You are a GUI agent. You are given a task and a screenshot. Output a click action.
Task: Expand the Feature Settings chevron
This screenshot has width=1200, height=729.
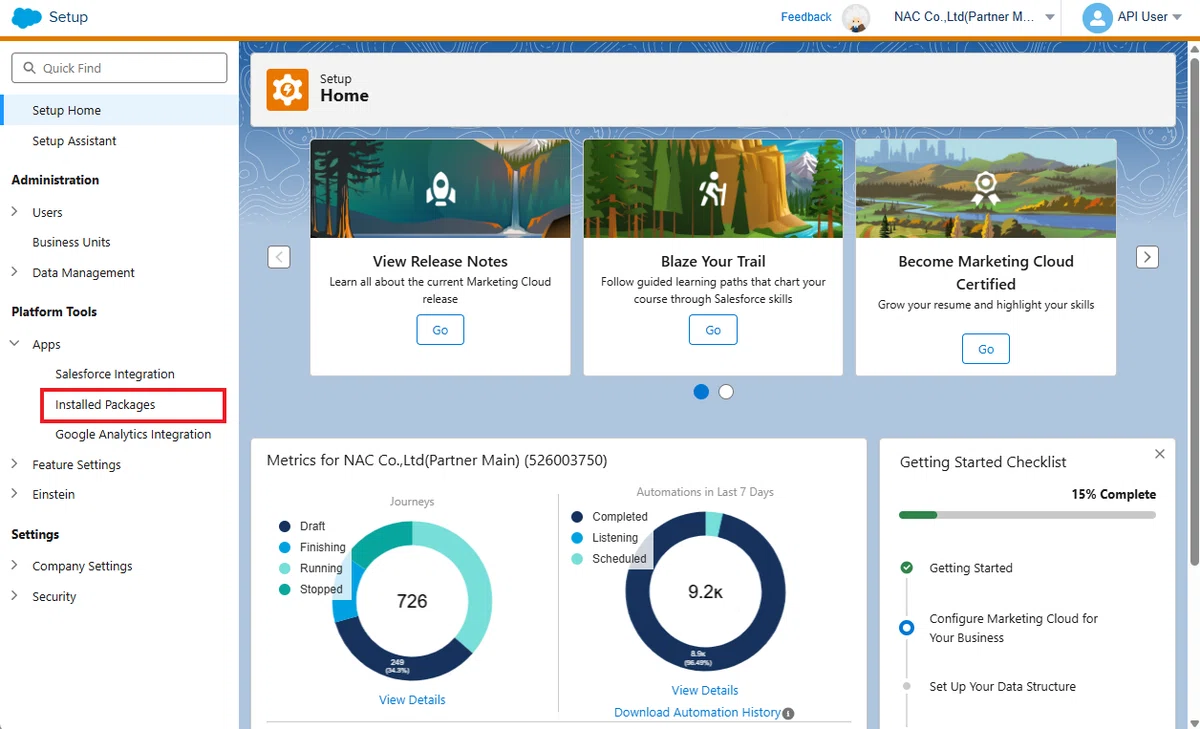[15, 464]
